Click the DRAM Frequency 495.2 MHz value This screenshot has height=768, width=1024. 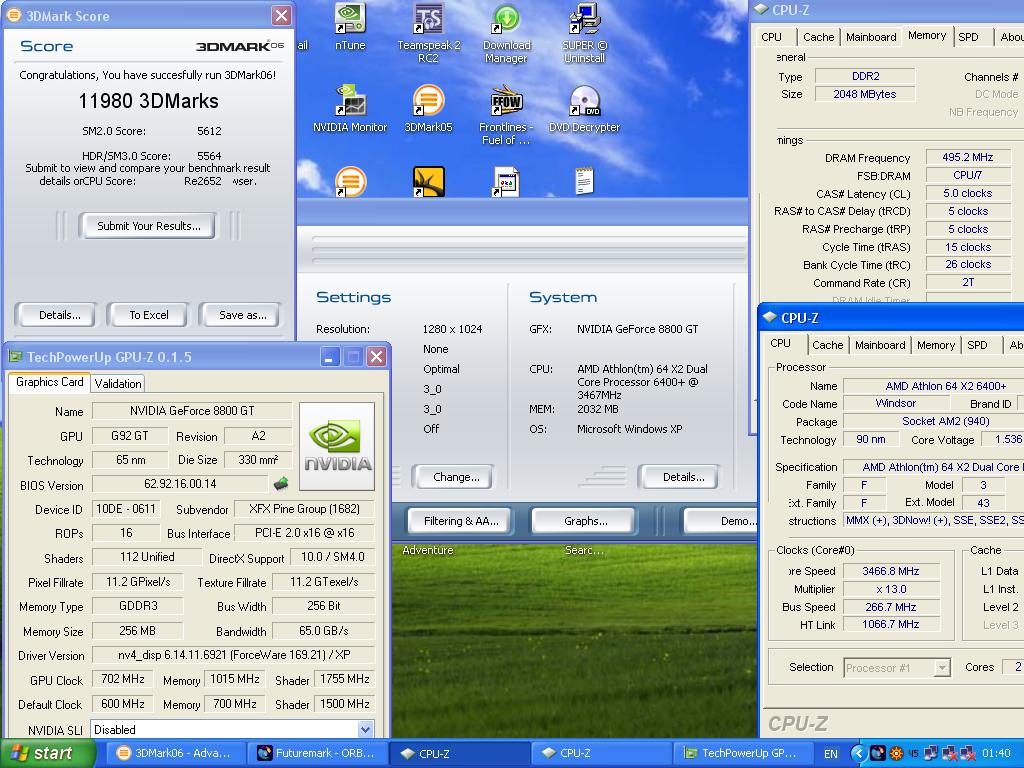click(968, 157)
